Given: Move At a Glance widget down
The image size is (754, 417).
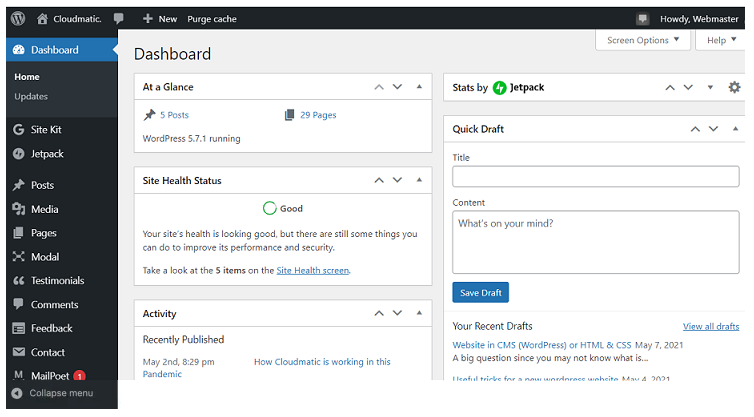Looking at the screenshot, I should point(397,87).
